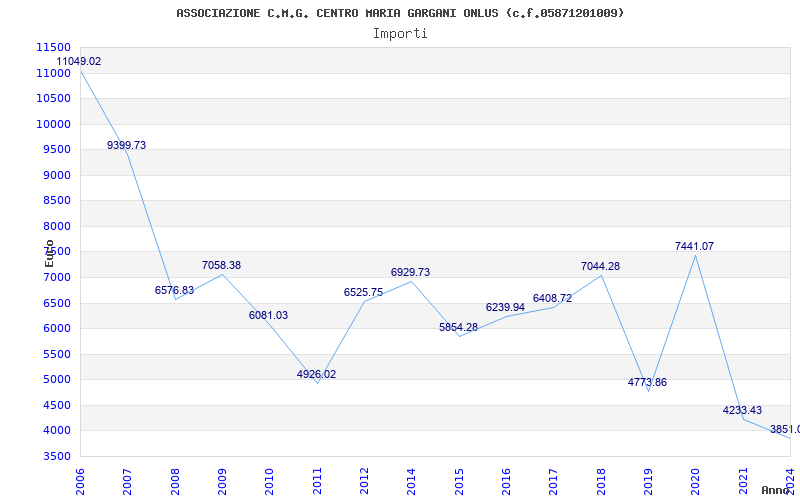The image size is (800, 500).
Task: Click the Anno horizontal axis title
Action: tap(776, 490)
